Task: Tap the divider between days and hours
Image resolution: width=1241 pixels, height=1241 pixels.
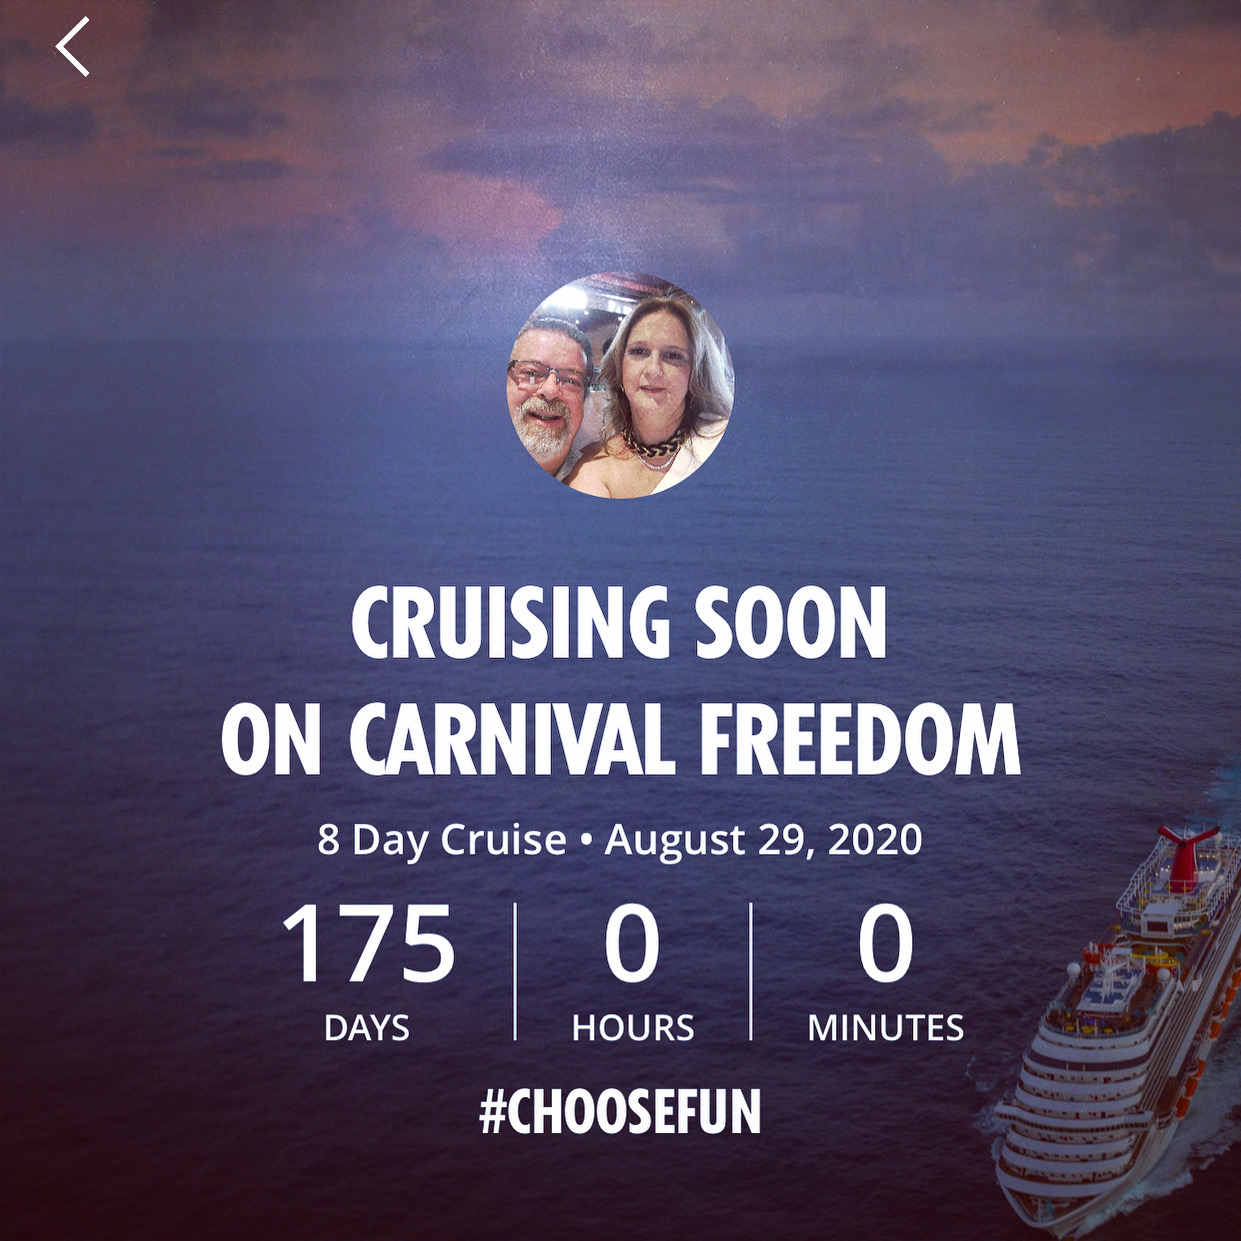Action: coord(515,971)
